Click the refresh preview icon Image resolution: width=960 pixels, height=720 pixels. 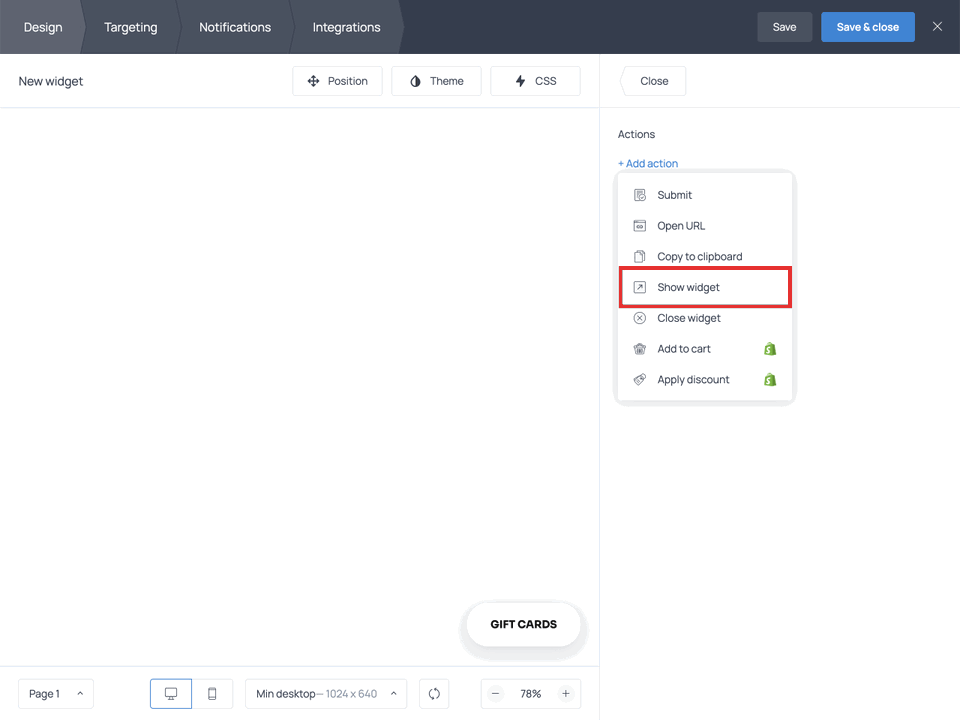pos(433,693)
